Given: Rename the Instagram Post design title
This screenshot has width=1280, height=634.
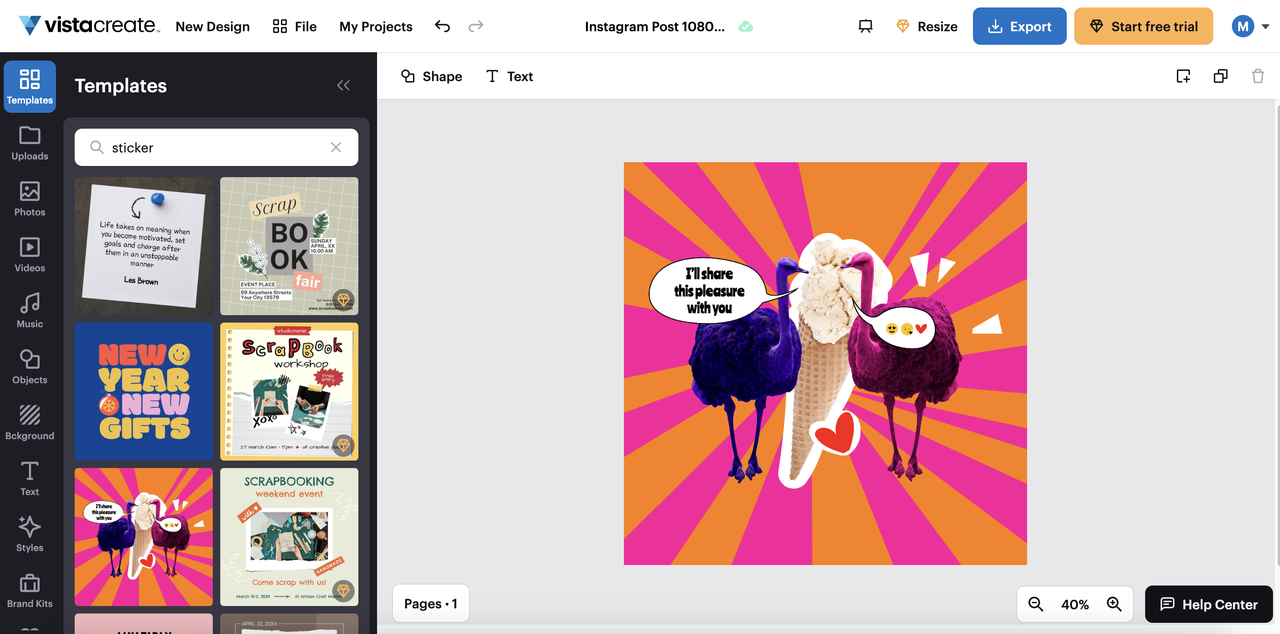Looking at the screenshot, I should [x=655, y=26].
